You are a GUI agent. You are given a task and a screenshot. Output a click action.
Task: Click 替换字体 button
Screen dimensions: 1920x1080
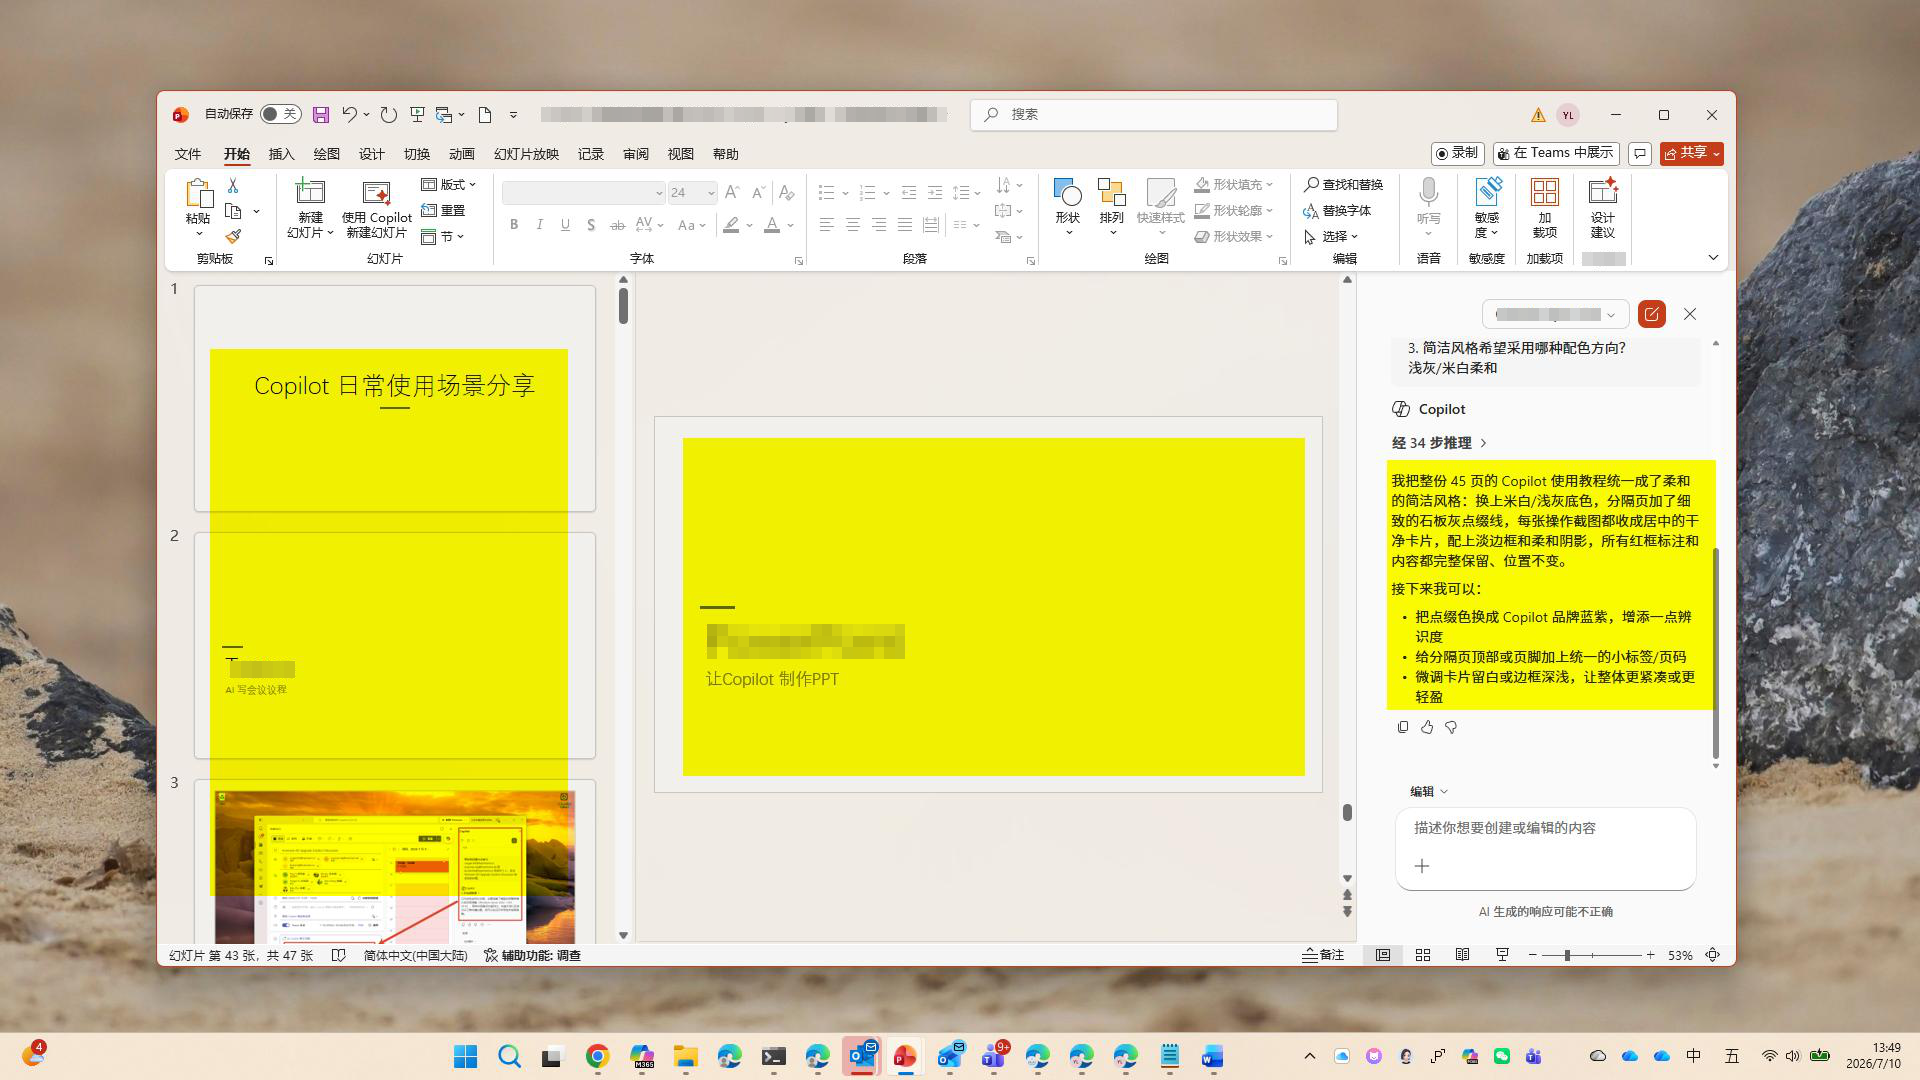(x=1337, y=211)
